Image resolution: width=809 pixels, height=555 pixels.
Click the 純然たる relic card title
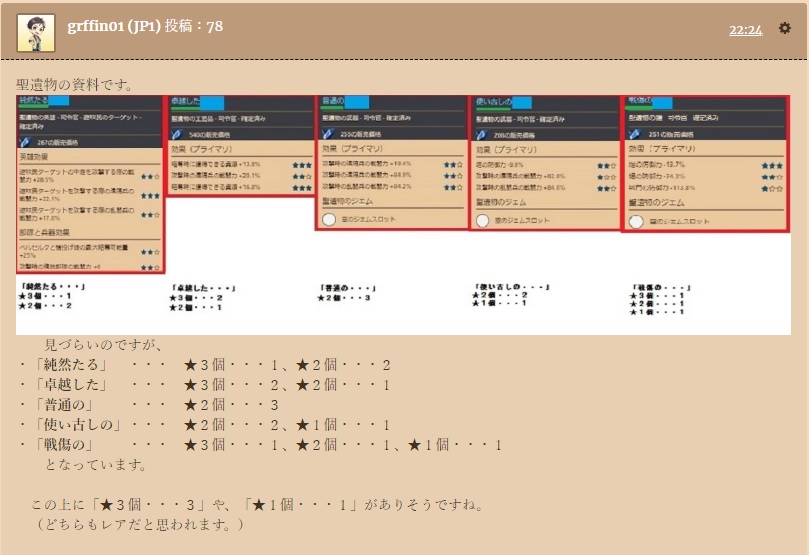pos(34,100)
